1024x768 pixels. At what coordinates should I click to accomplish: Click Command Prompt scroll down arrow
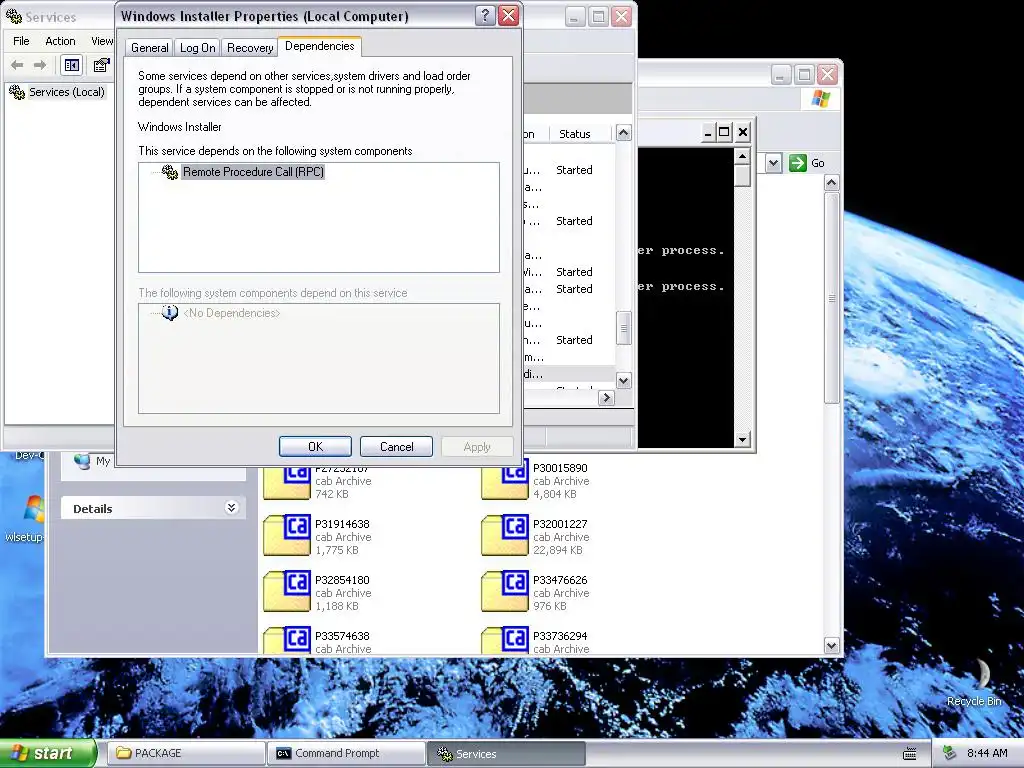click(x=742, y=440)
